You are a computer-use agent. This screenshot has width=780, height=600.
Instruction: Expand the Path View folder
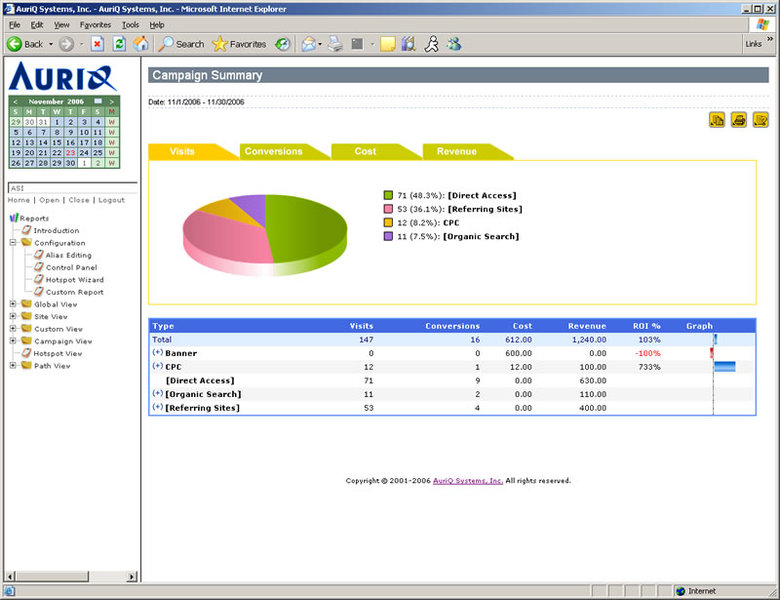13,365
